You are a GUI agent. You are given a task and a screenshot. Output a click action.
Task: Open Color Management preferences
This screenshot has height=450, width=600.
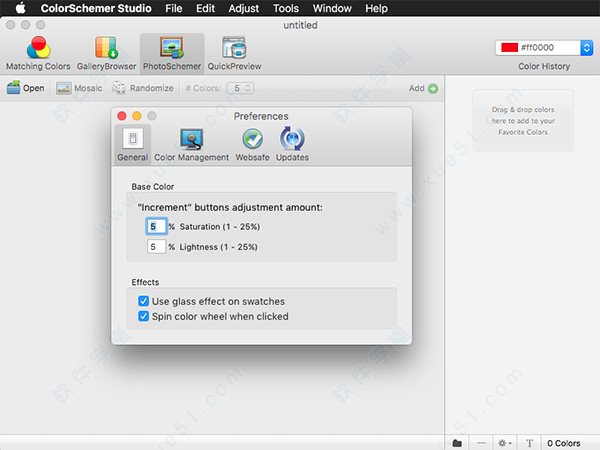tap(191, 145)
